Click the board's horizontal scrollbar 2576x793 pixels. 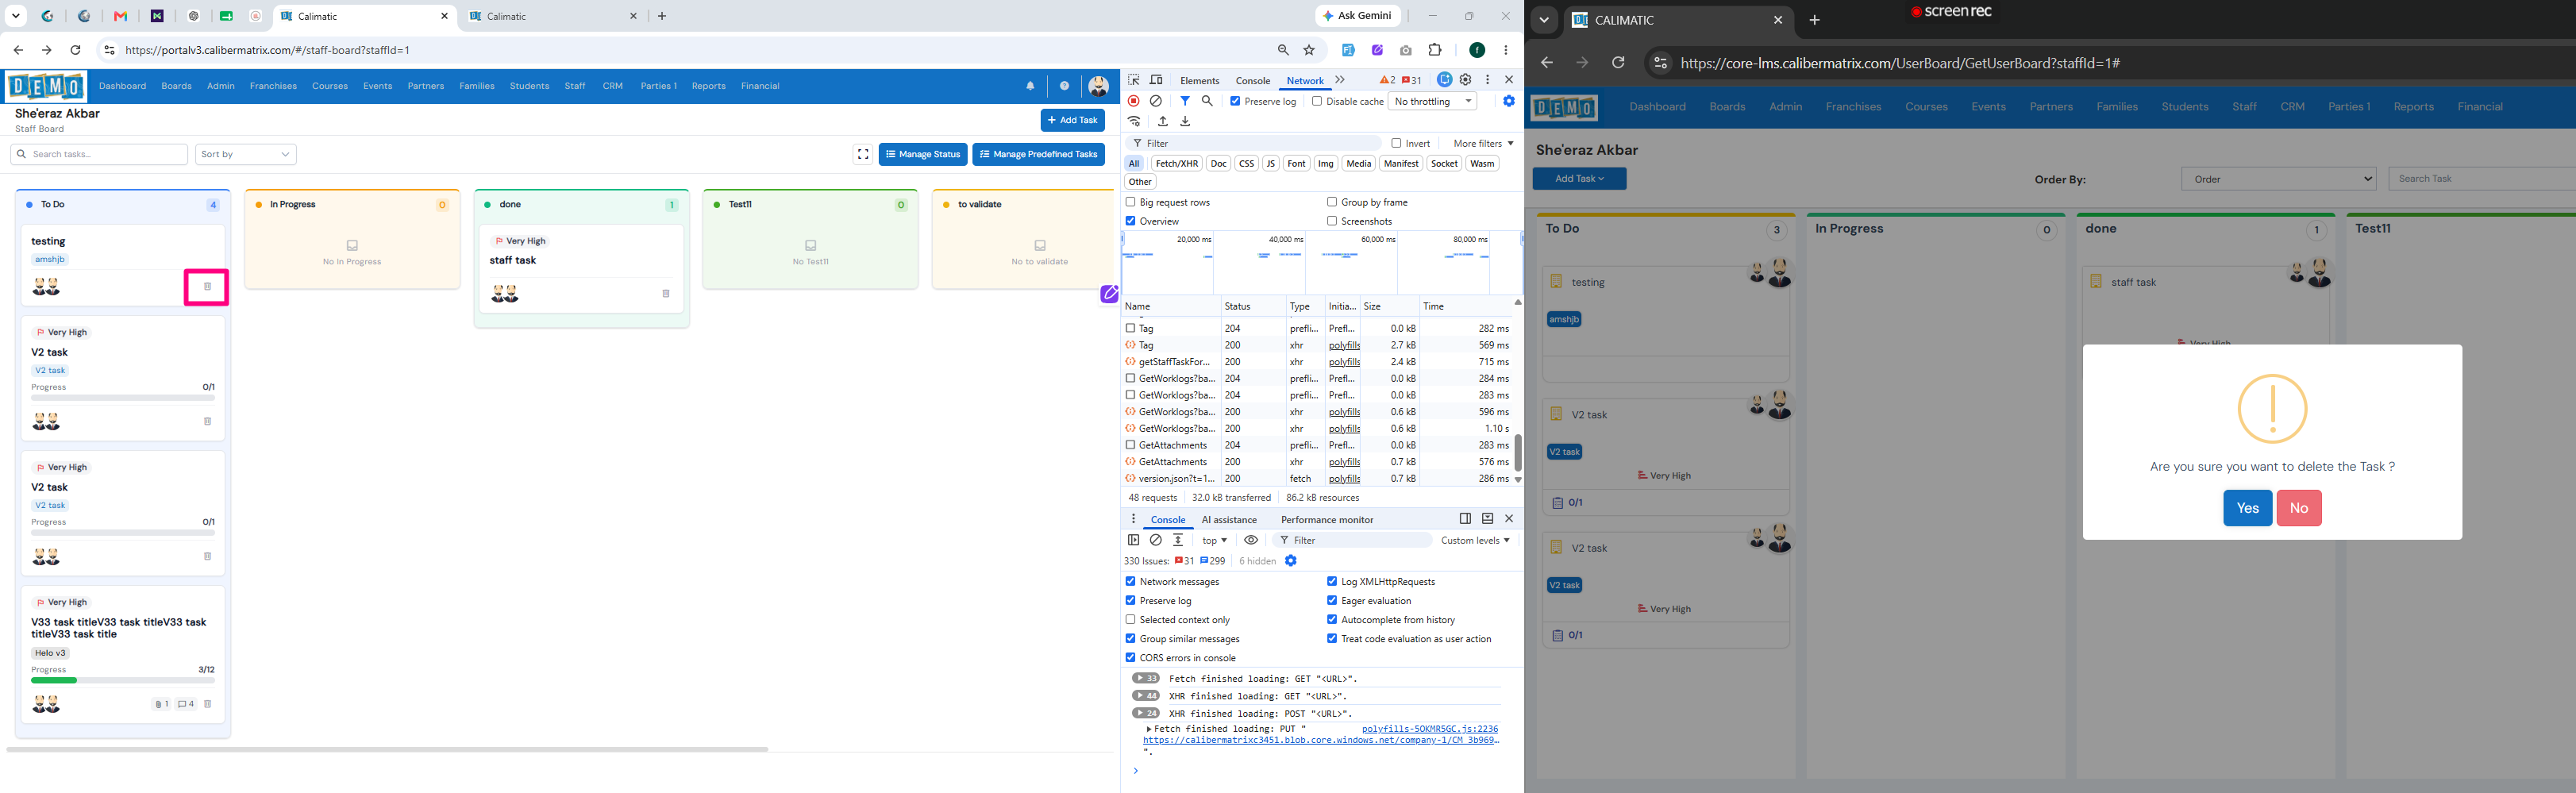coord(387,749)
